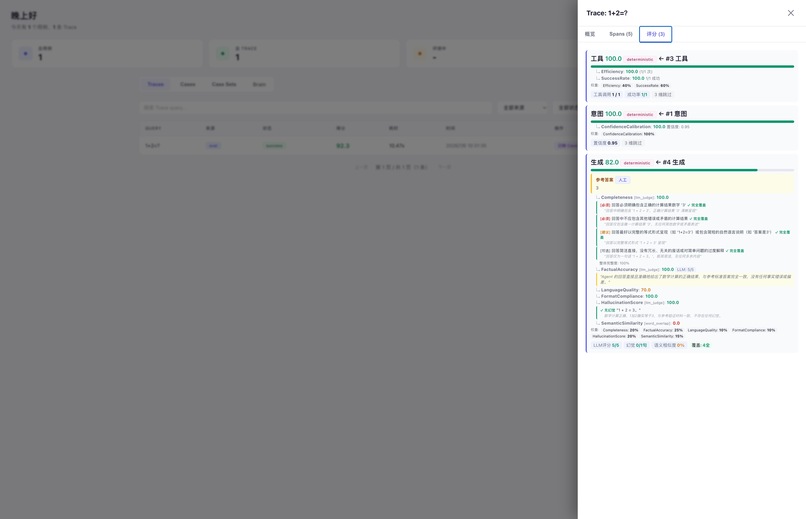Jump to span link #3 工具

click(x=673, y=59)
